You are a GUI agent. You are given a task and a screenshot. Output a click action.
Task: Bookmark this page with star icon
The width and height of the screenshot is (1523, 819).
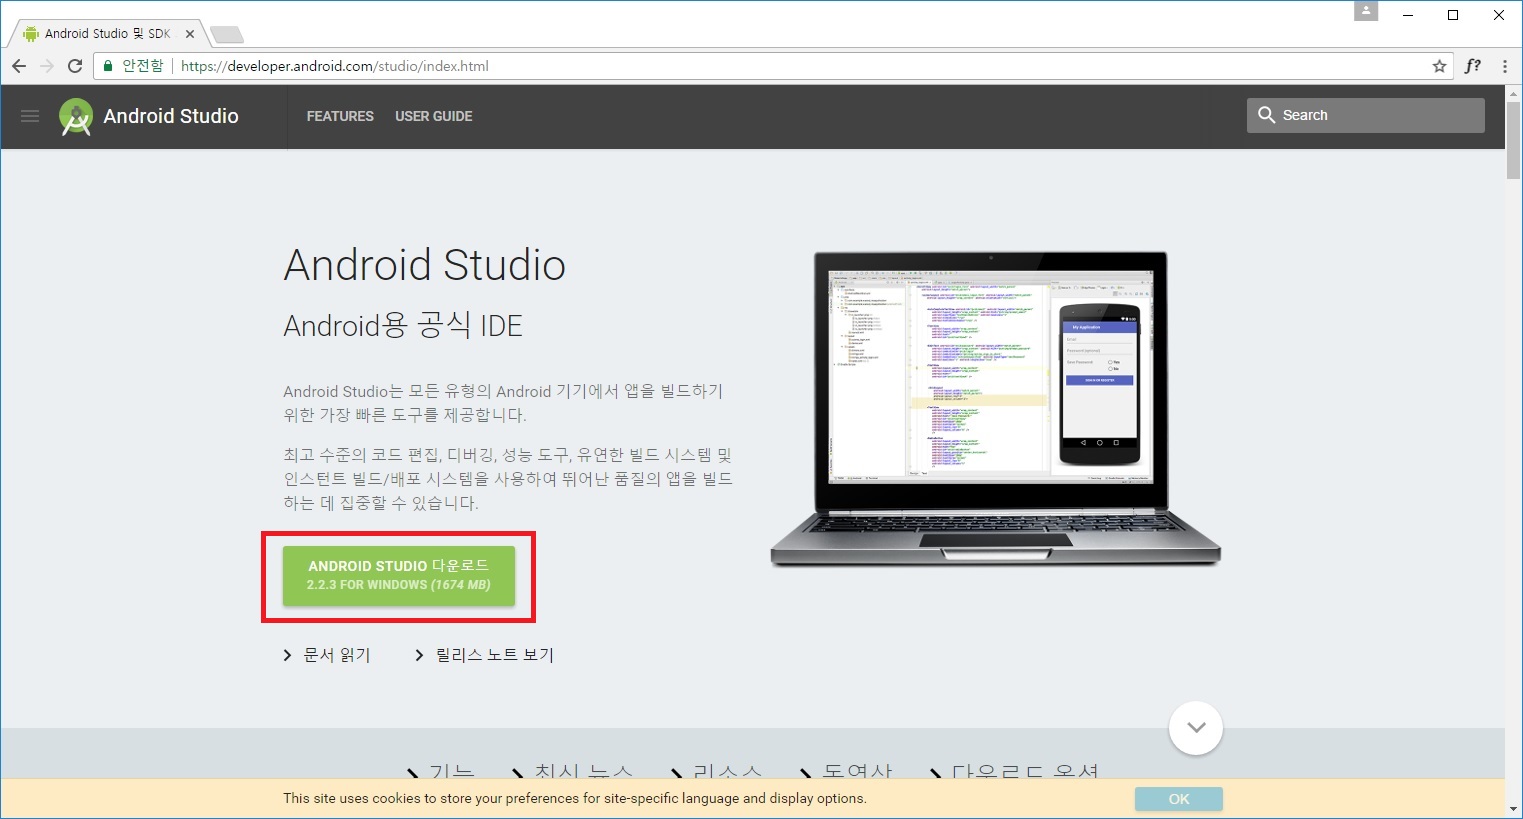[1439, 66]
